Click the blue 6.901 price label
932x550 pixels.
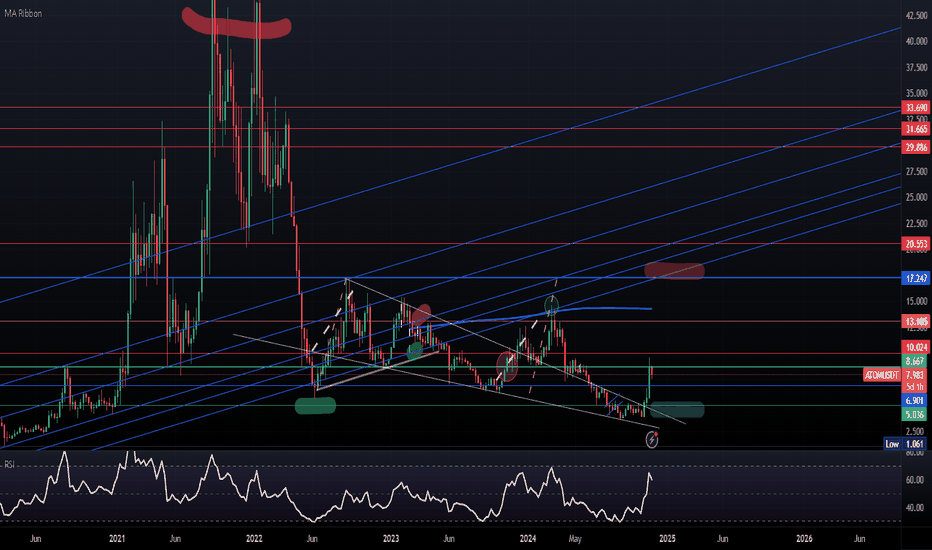[914, 401]
